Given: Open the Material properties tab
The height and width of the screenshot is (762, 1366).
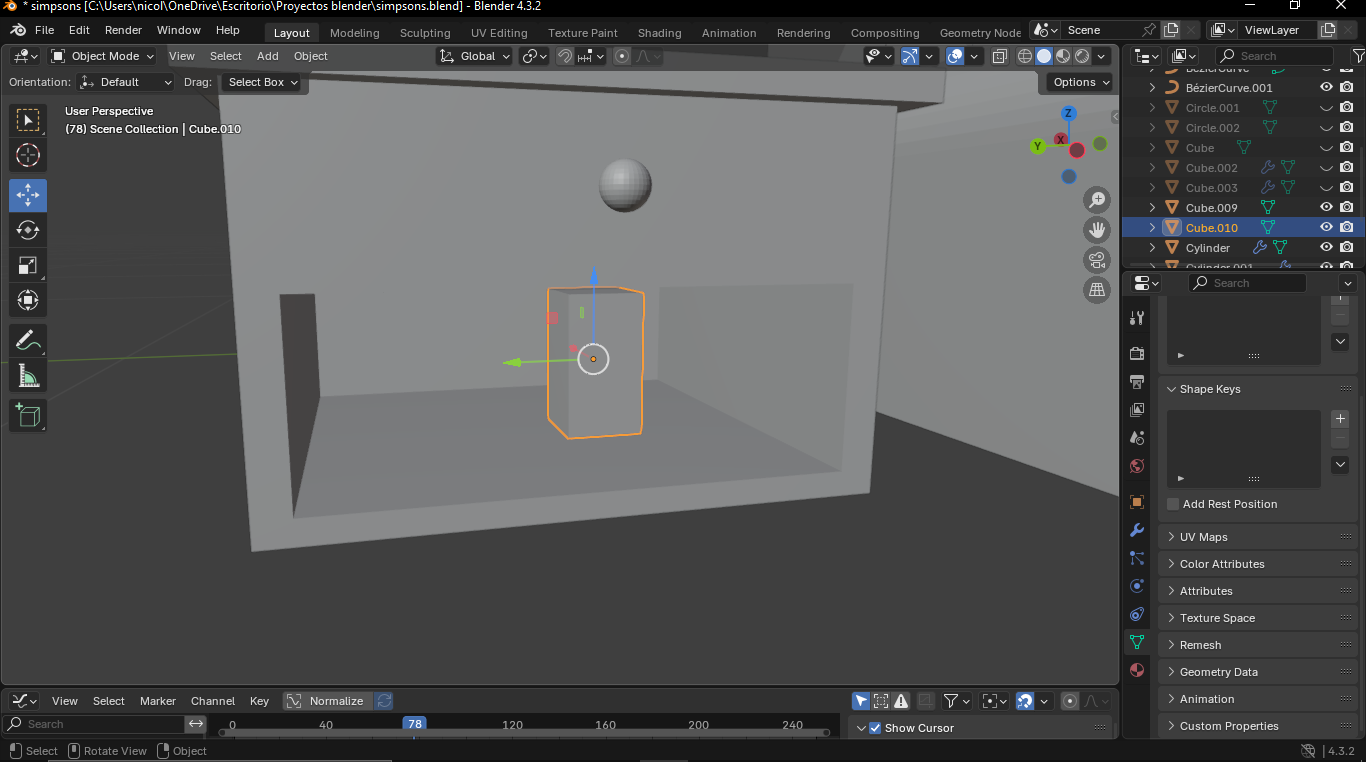Looking at the screenshot, I should click(x=1137, y=670).
